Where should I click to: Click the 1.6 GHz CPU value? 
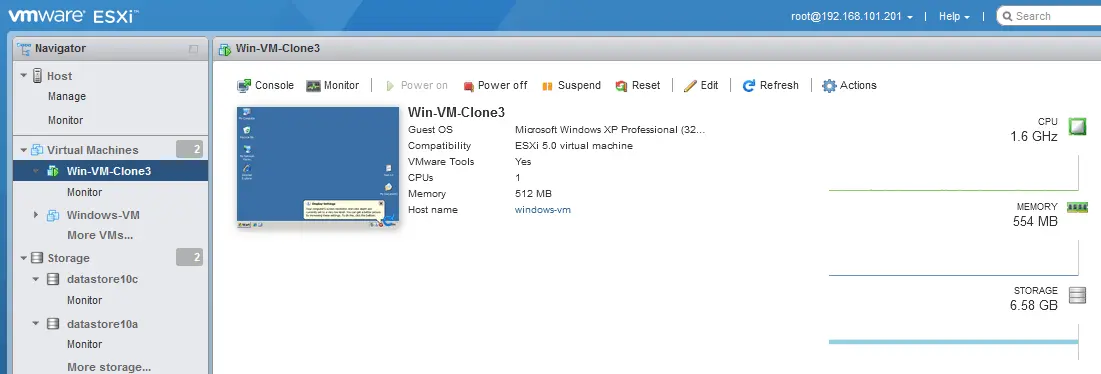(1034, 137)
